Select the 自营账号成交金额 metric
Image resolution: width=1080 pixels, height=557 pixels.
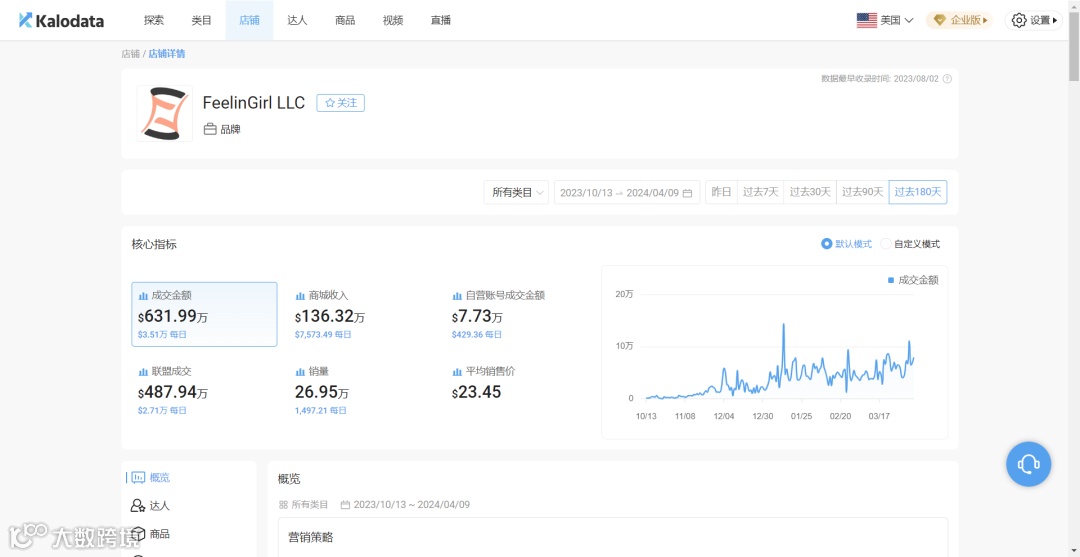pyautogui.click(x=519, y=314)
